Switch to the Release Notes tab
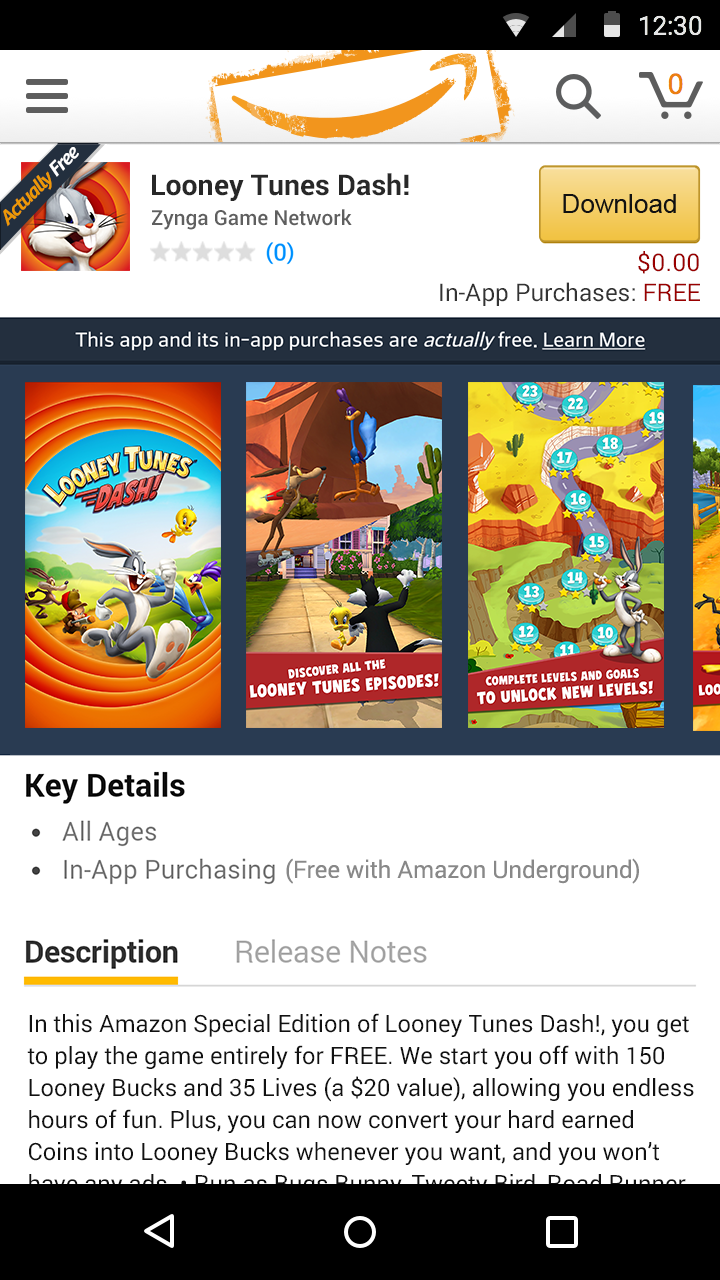 331,952
